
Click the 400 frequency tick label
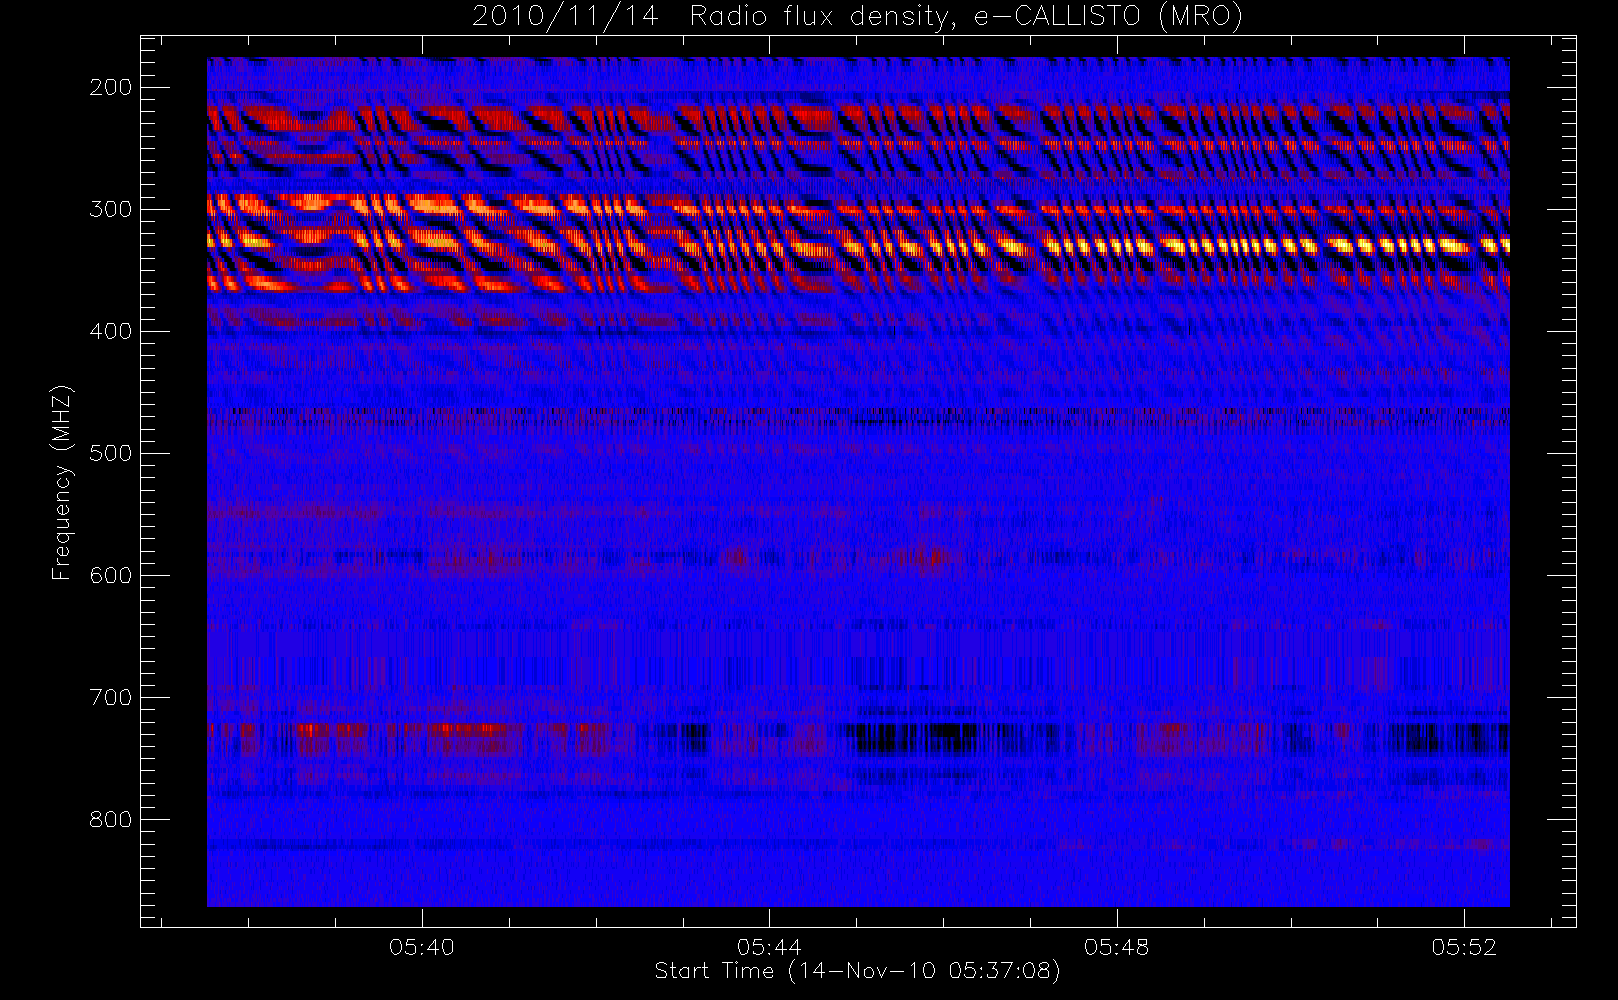coord(111,331)
